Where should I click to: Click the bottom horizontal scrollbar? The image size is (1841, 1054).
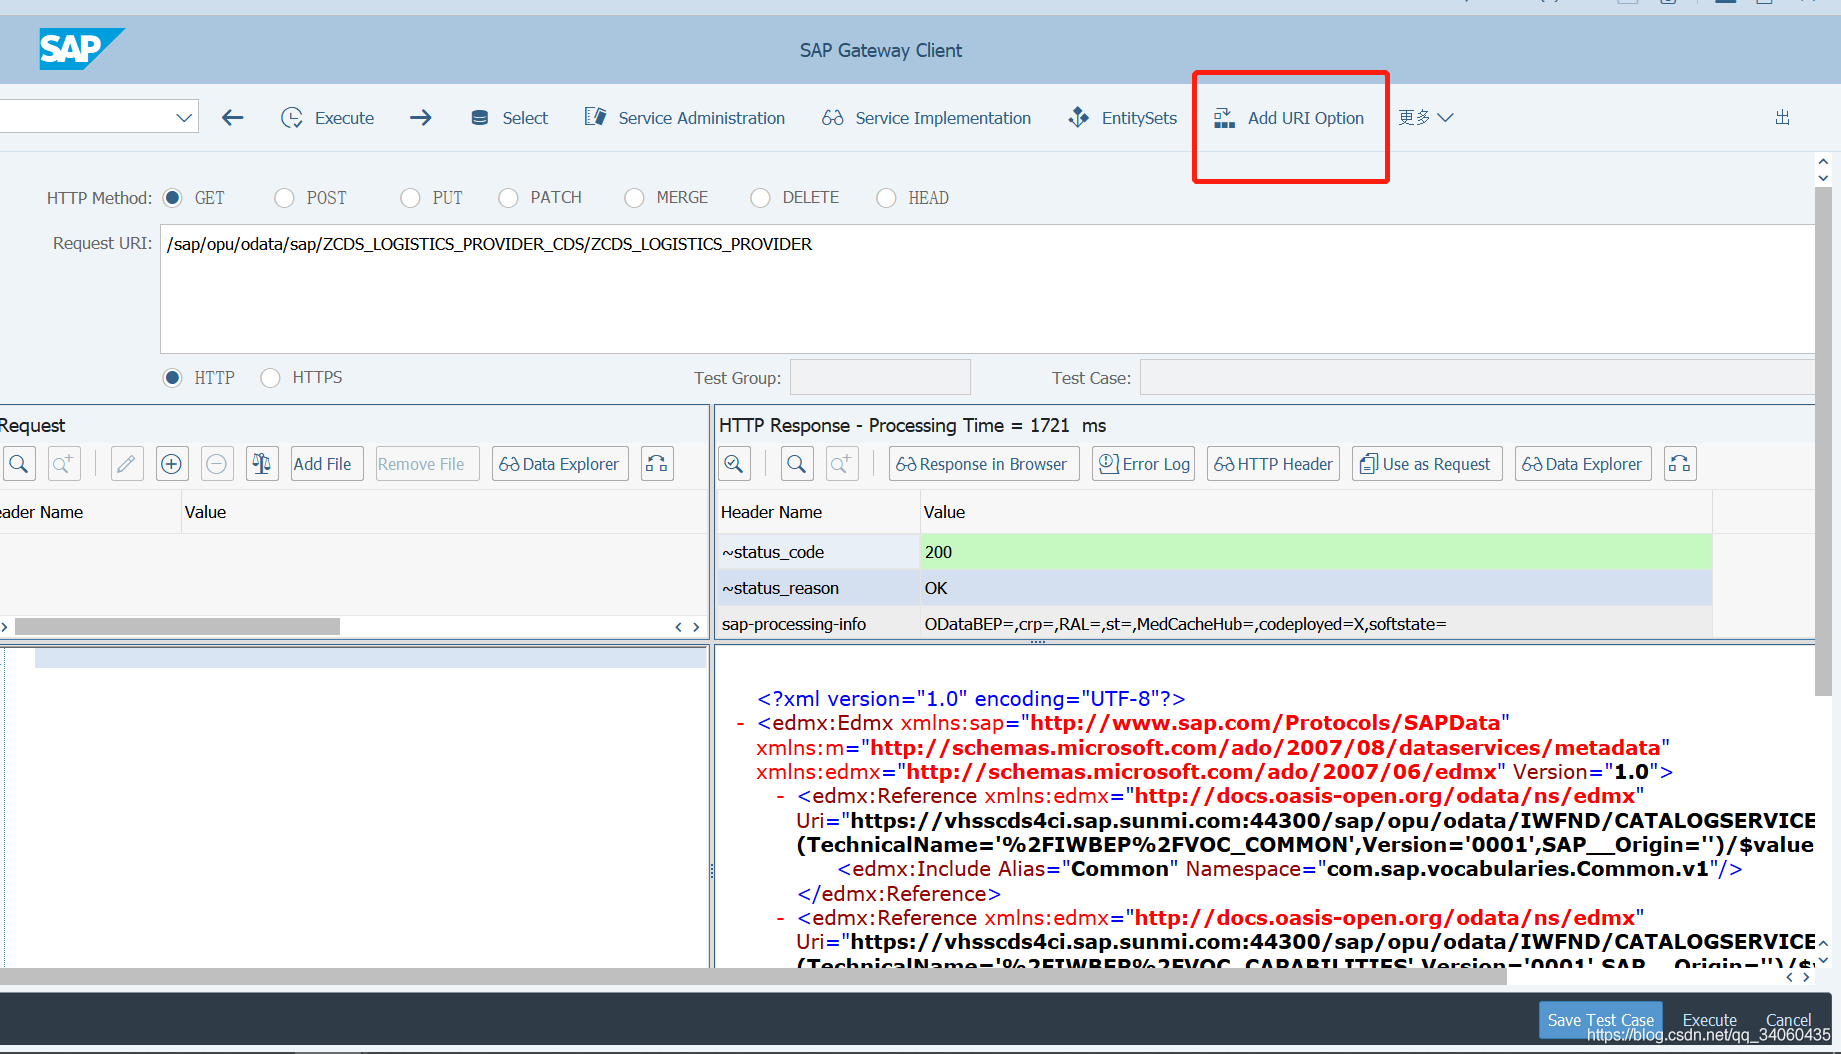tap(753, 977)
